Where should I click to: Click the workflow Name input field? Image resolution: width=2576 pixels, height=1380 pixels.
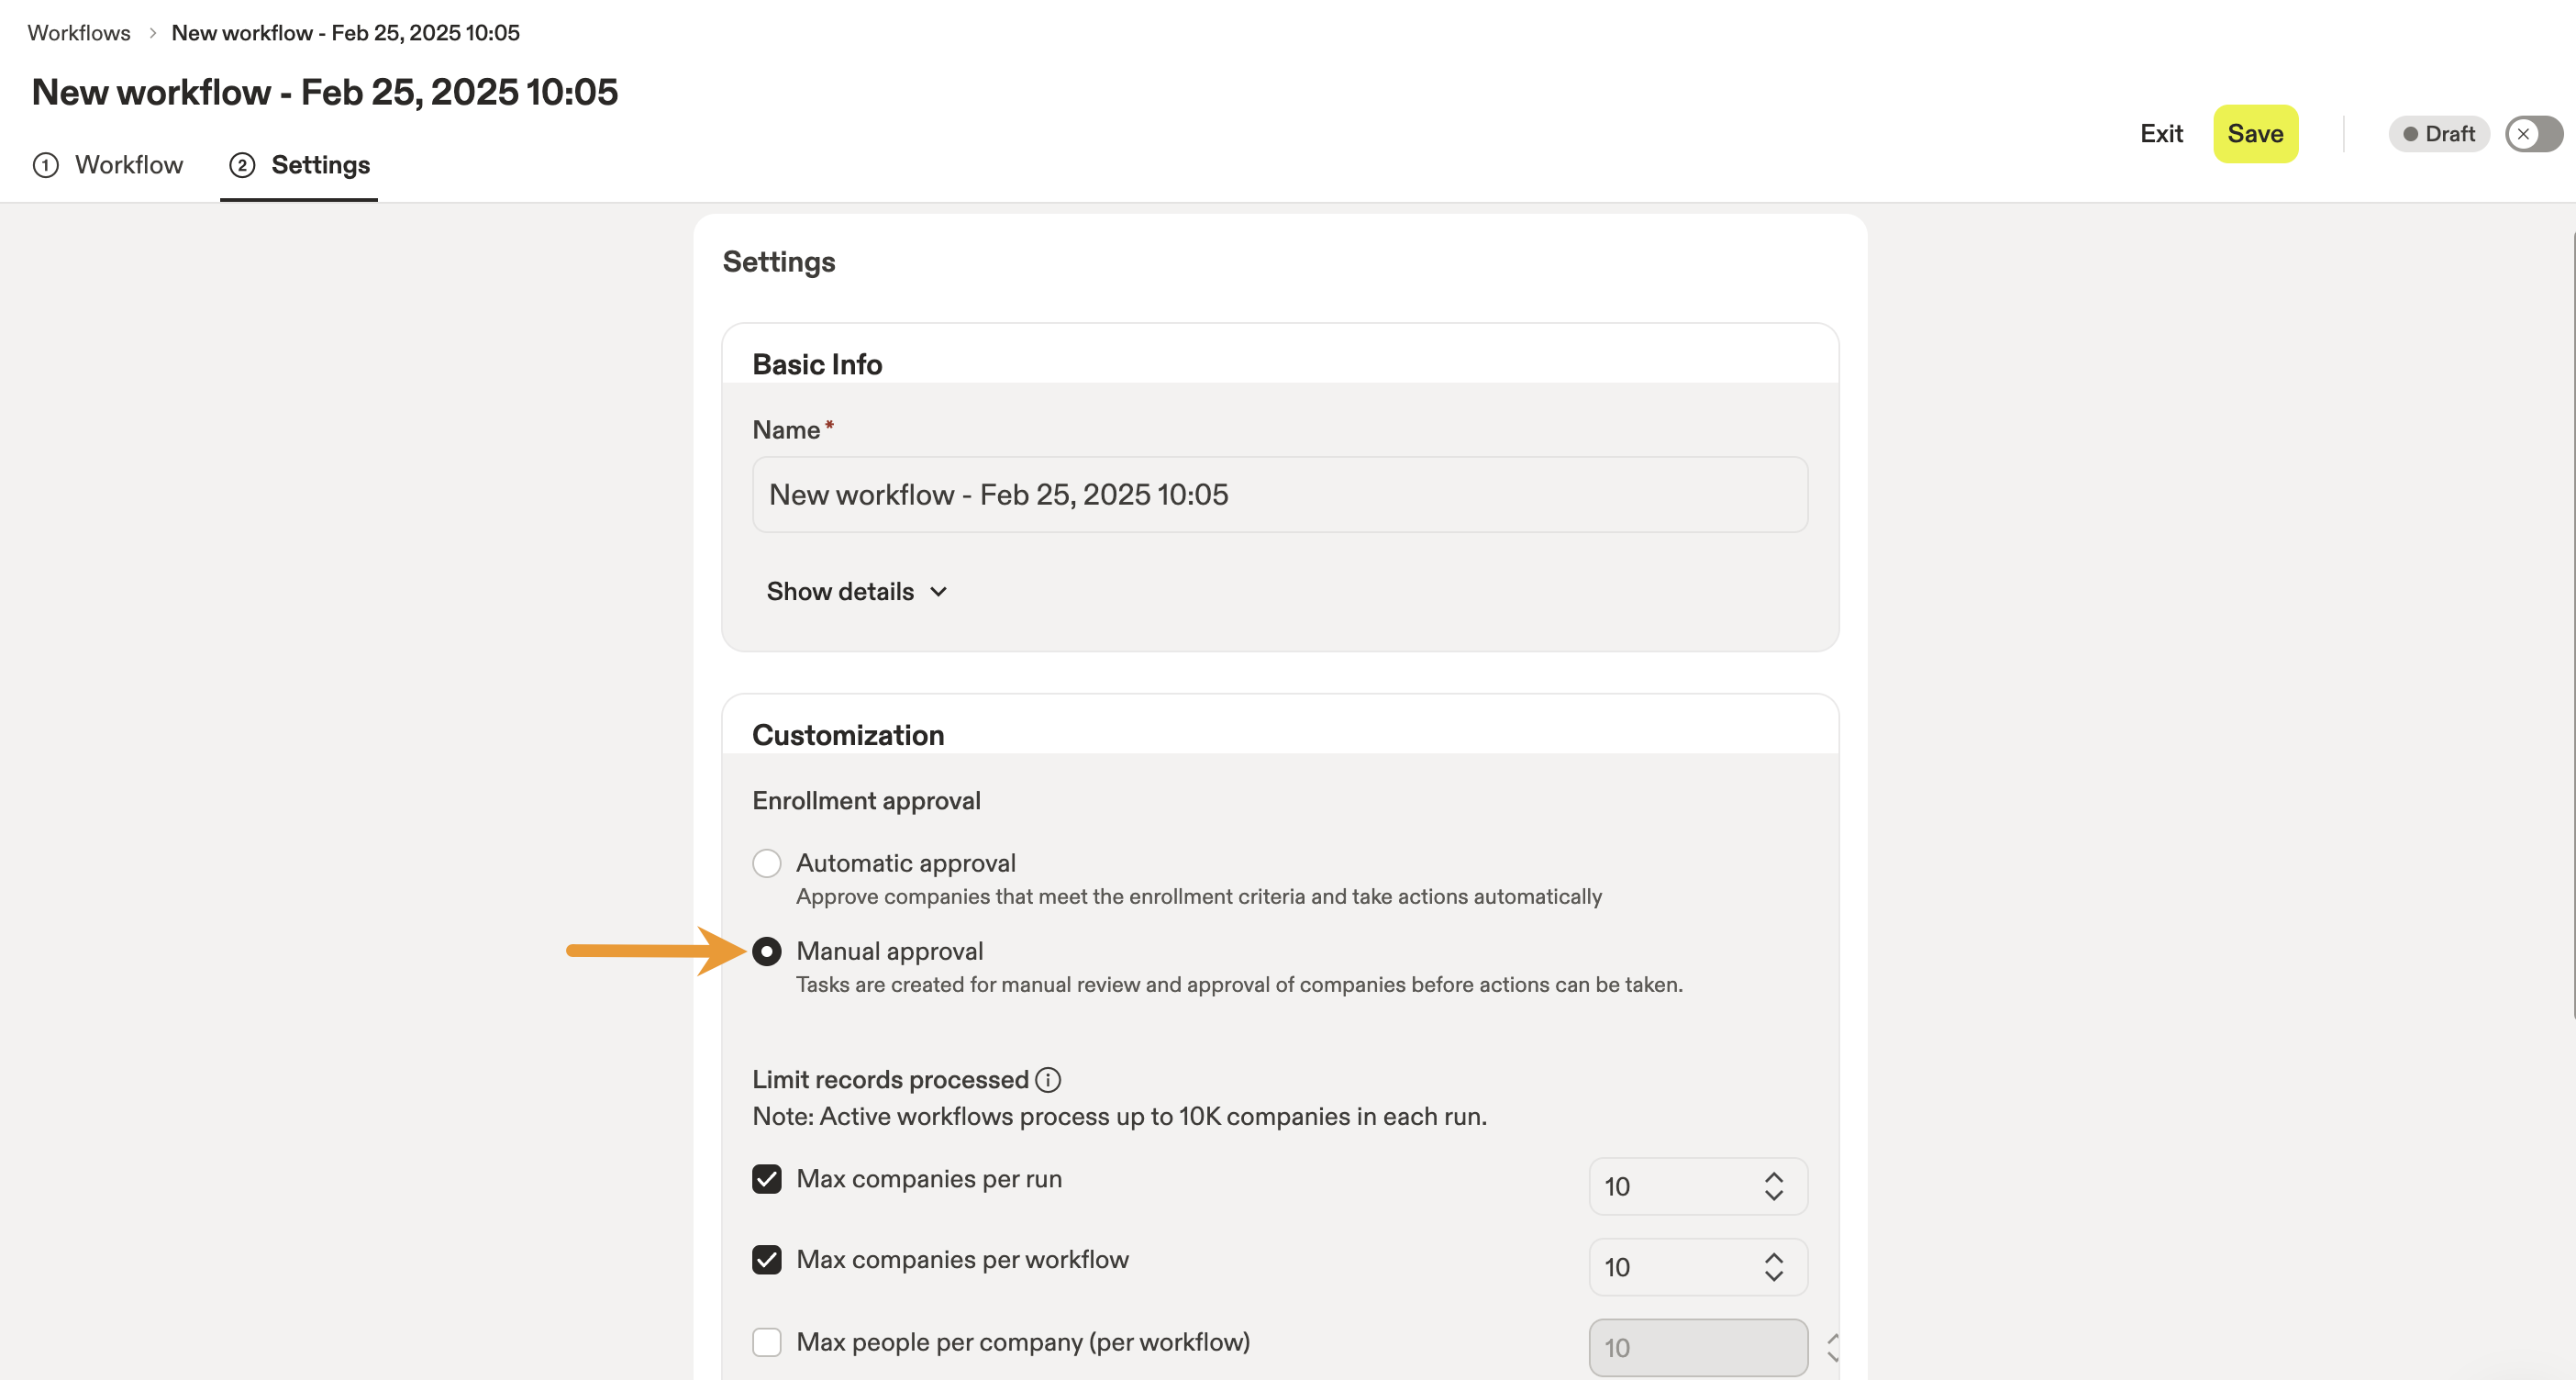[x=1279, y=495]
